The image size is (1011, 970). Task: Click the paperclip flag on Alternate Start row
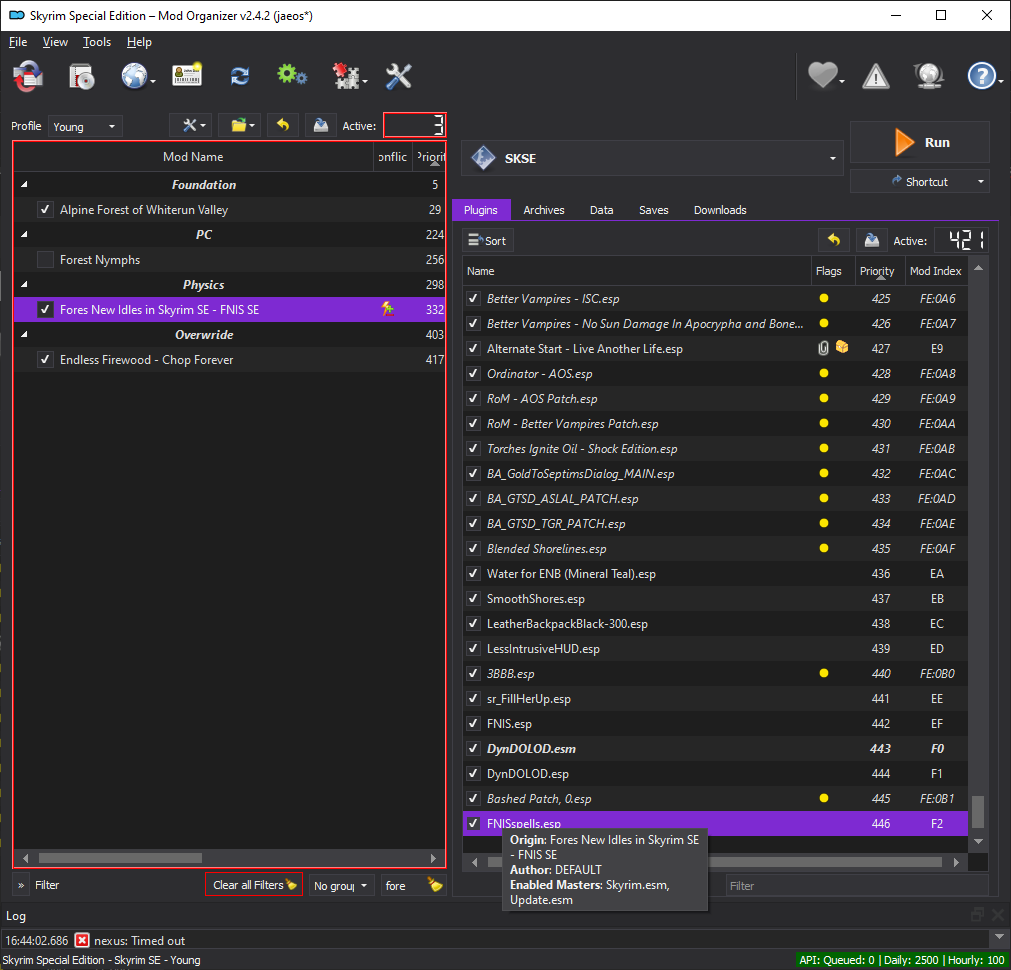click(823, 348)
